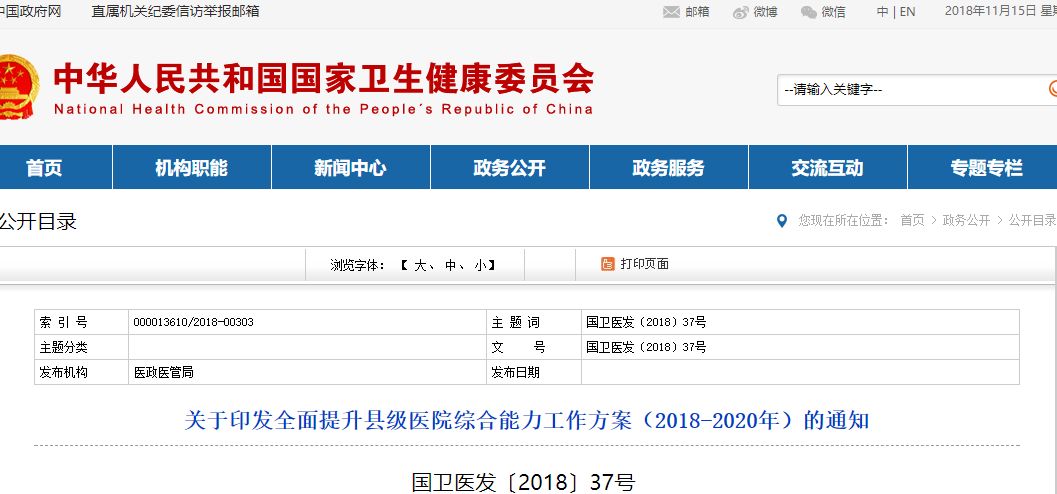
Task: Click the mail envelope icon
Action: [671, 12]
